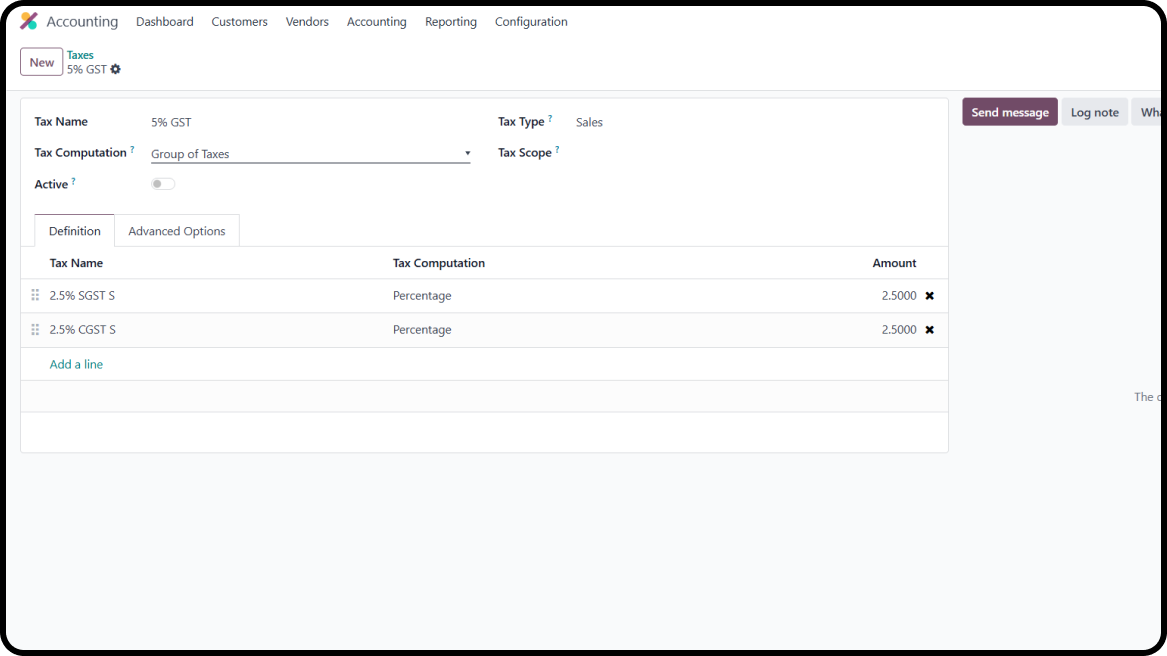
Task: Open the Taxes gear settings icon
Action: pos(115,69)
